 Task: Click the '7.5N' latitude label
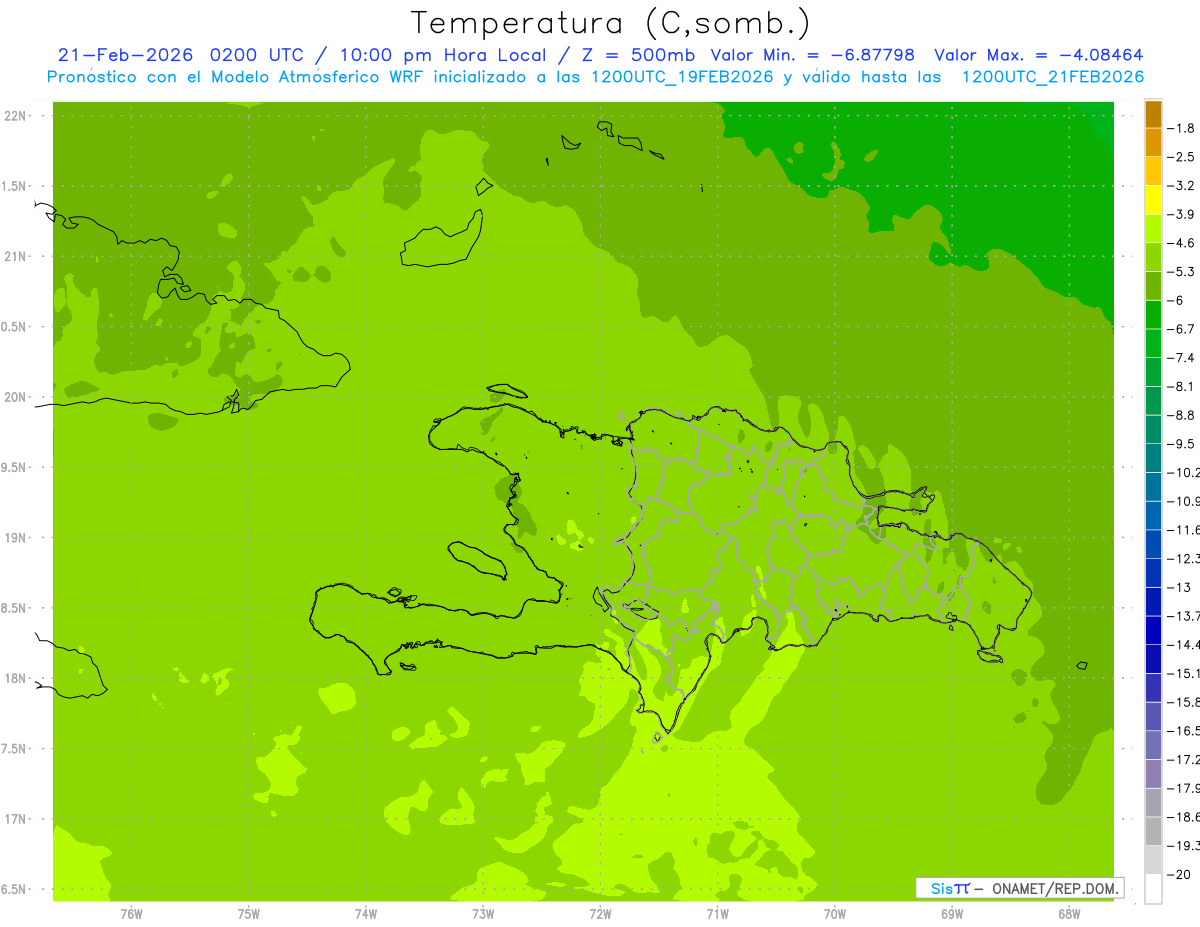(x=15, y=749)
